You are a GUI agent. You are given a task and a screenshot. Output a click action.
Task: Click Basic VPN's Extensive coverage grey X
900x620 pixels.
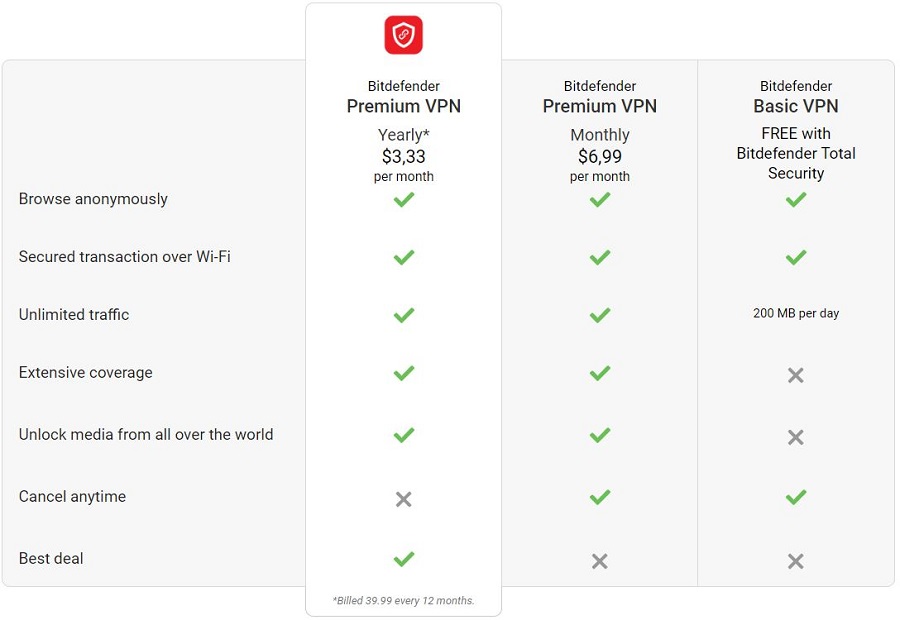pos(796,375)
